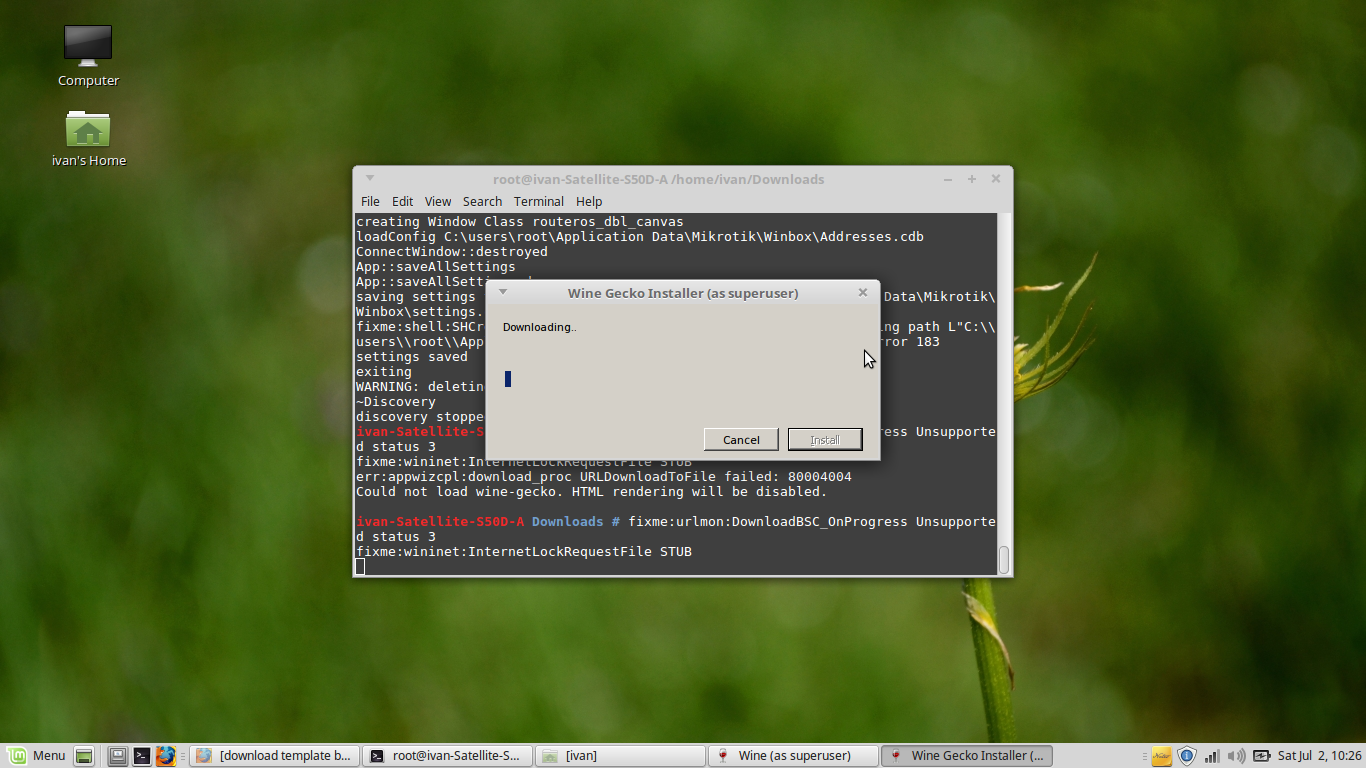Minimize the terminal window
Image resolution: width=1366 pixels, height=768 pixels.
[x=948, y=179]
